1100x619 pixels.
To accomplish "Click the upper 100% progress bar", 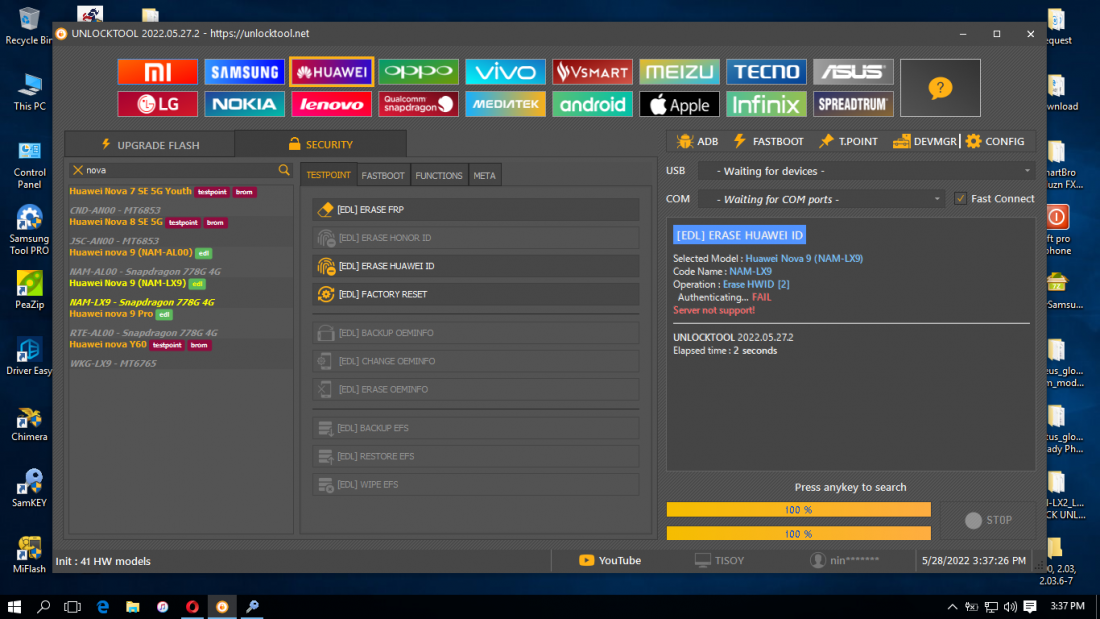I will (x=798, y=510).
